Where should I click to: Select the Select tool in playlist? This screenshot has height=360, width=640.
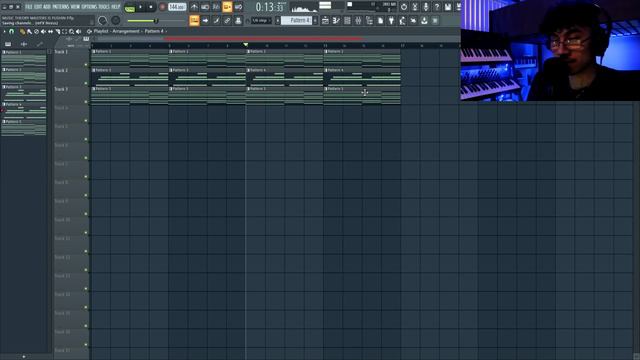point(64,31)
